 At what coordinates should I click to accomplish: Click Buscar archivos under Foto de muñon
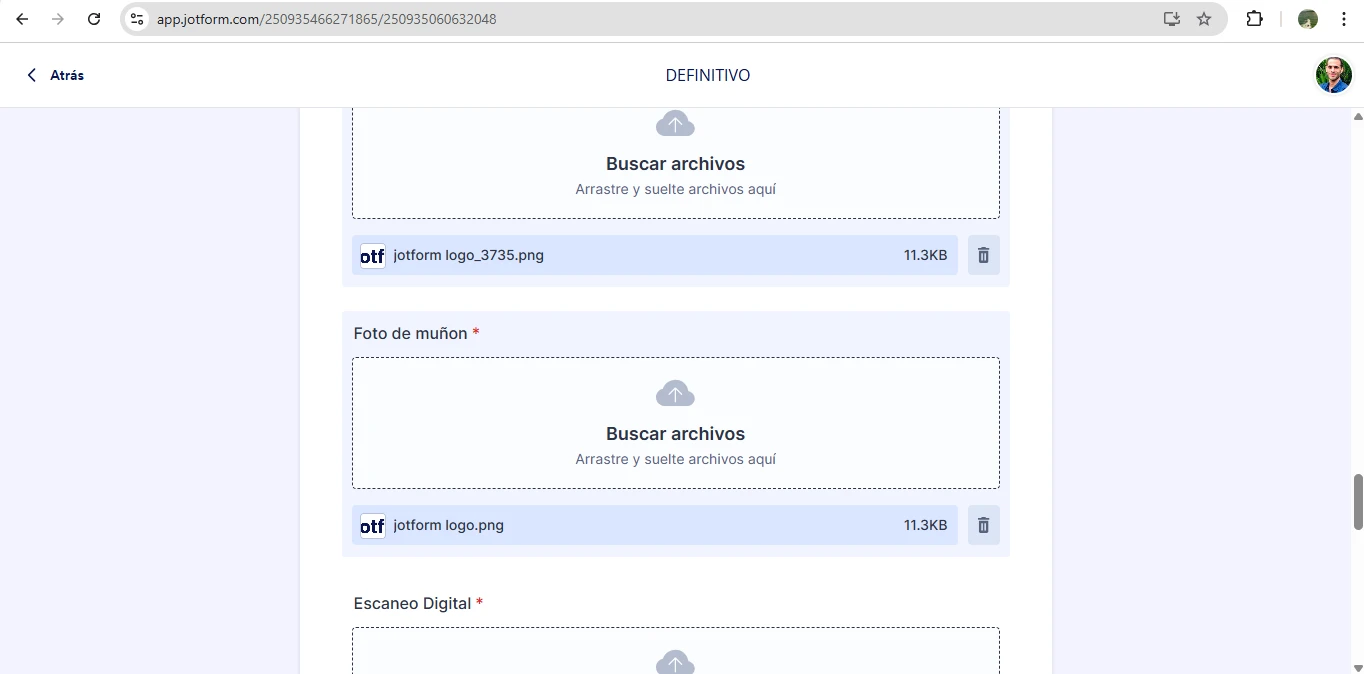[x=675, y=433]
